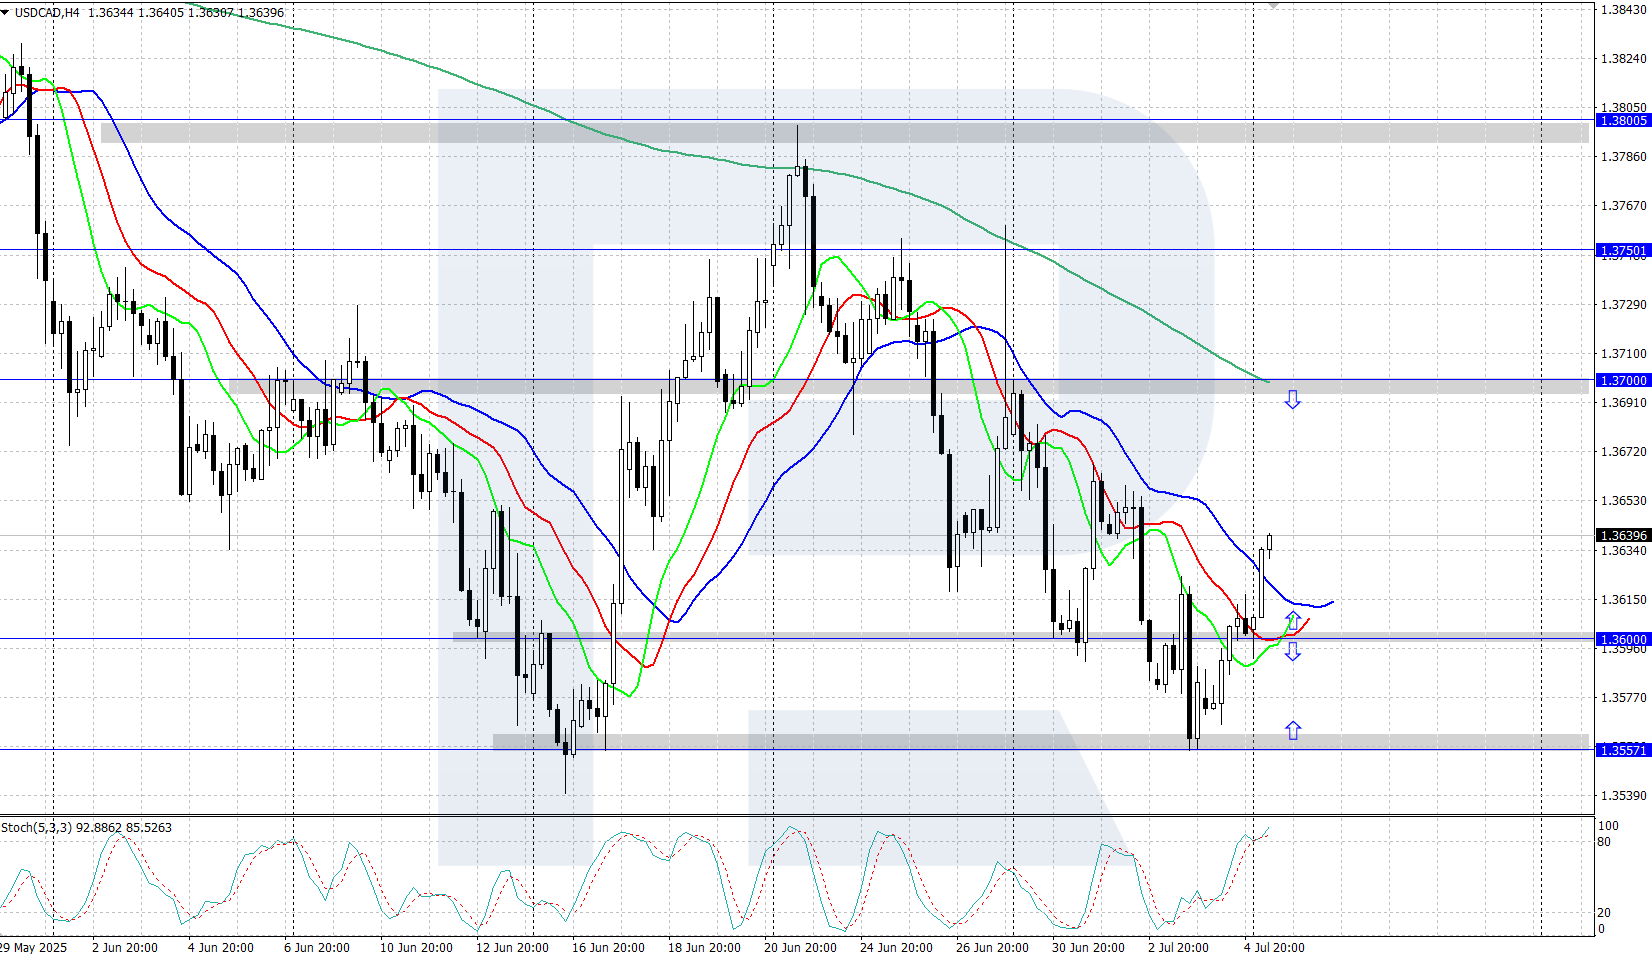Click the grey chart shift triangle at the chart top
The image size is (1652, 956).
pyautogui.click(x=1273, y=4)
